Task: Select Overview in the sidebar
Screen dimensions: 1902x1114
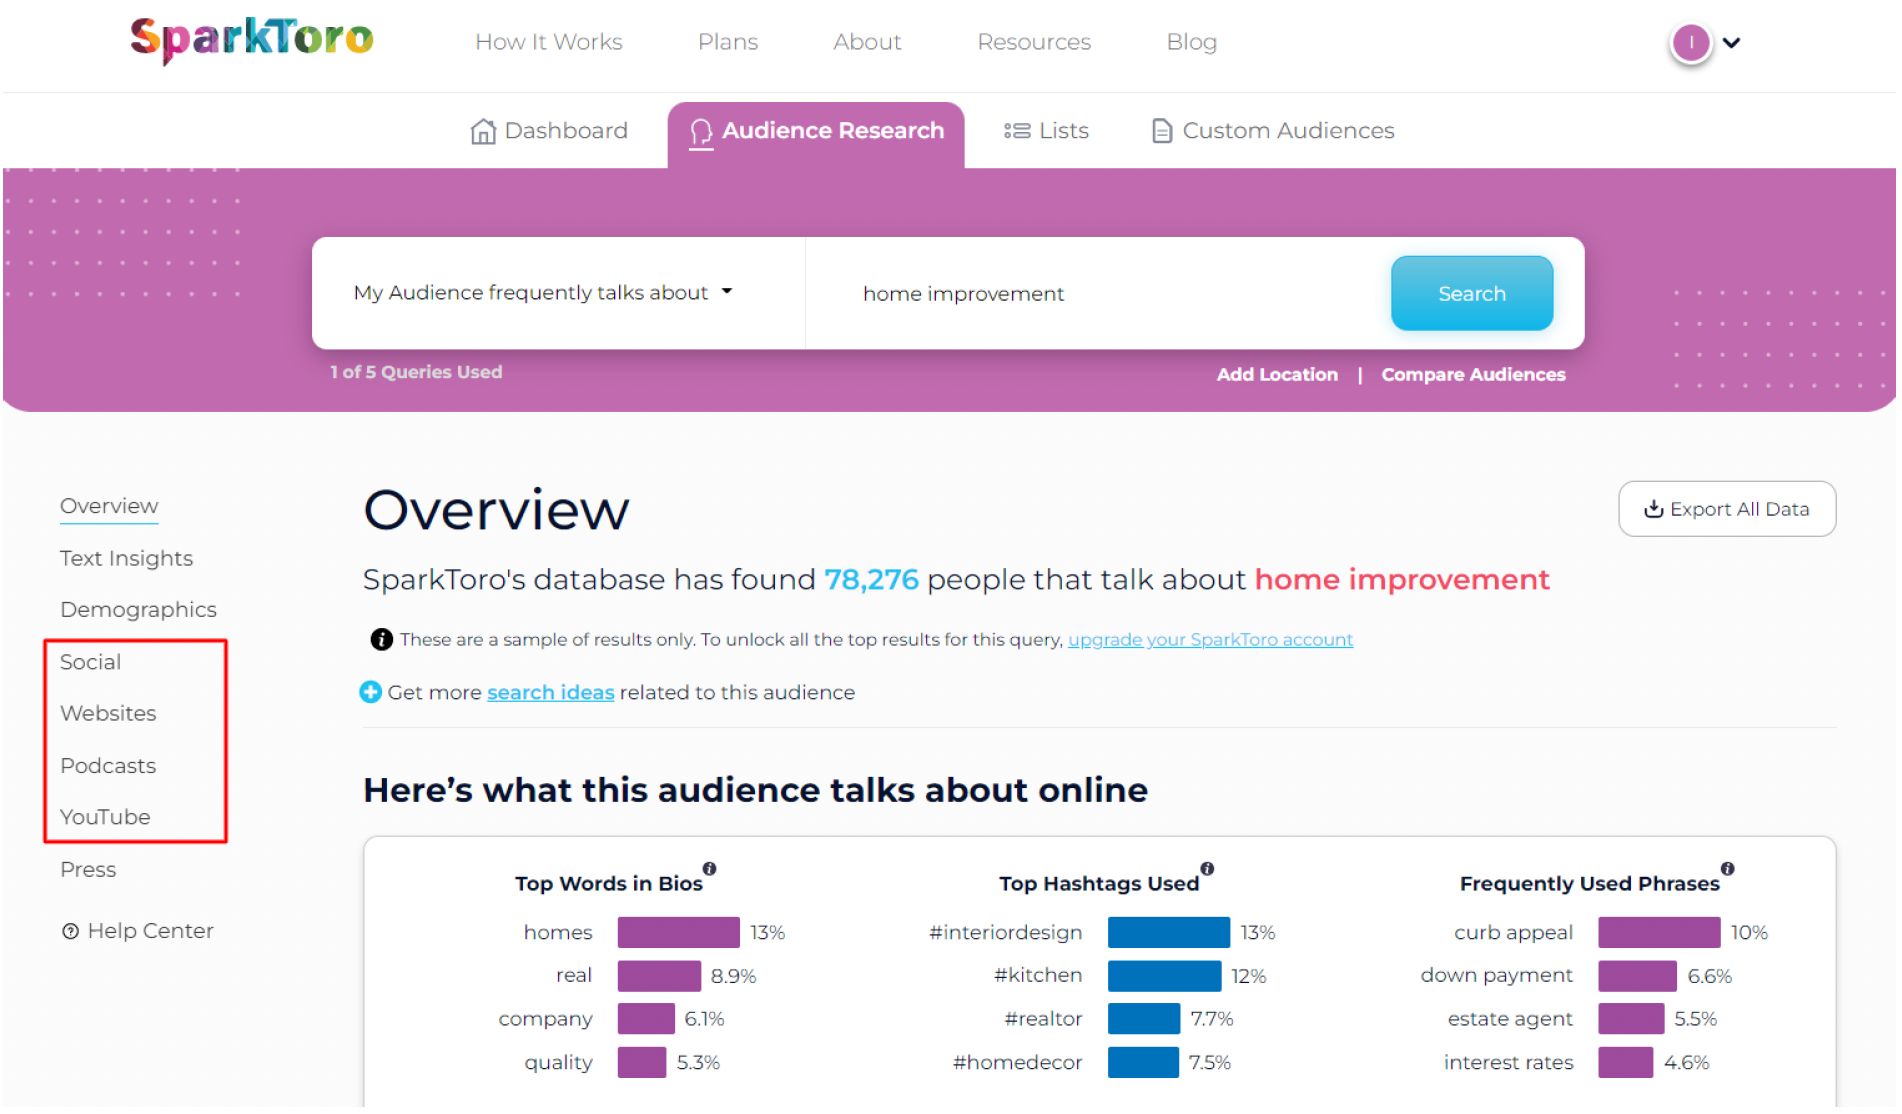Action: 109,507
